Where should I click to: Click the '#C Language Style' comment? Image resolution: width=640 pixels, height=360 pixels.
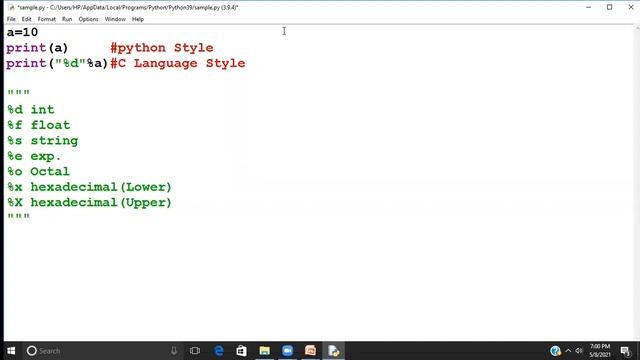pyautogui.click(x=178, y=63)
